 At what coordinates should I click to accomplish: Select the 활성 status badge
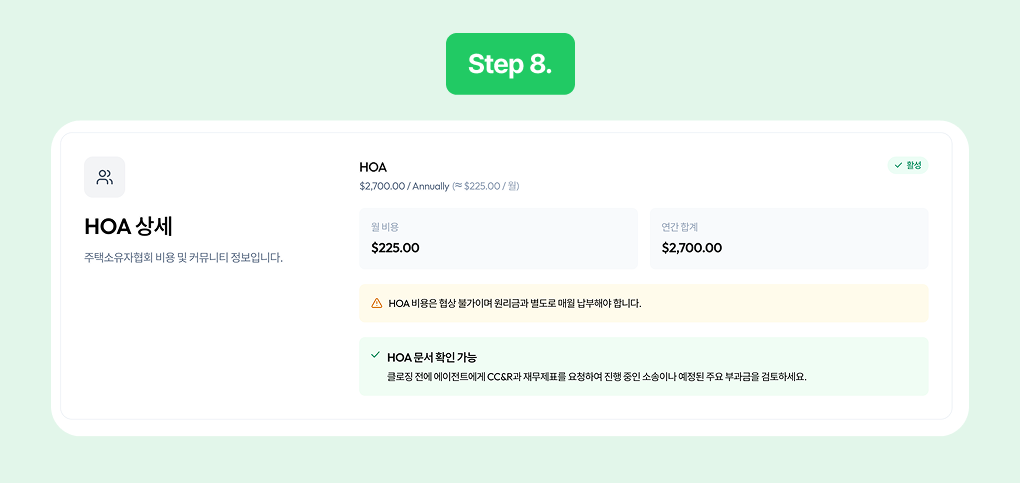pos(908,165)
